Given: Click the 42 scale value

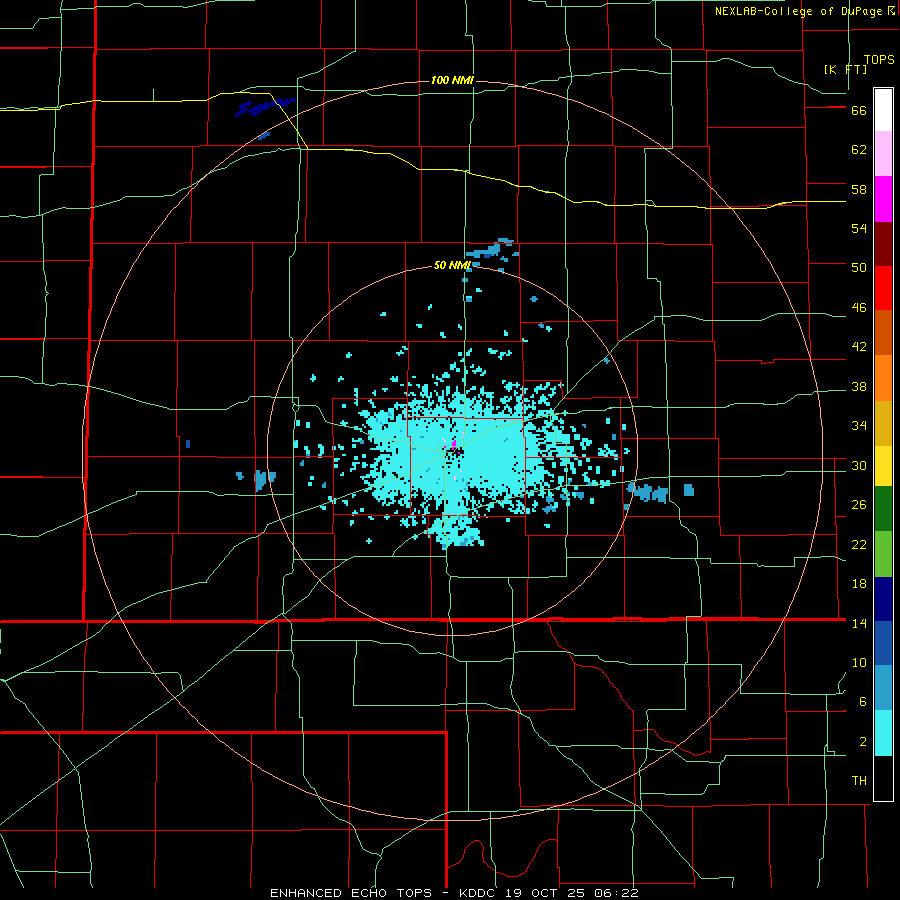Looking at the screenshot, I should [859, 347].
